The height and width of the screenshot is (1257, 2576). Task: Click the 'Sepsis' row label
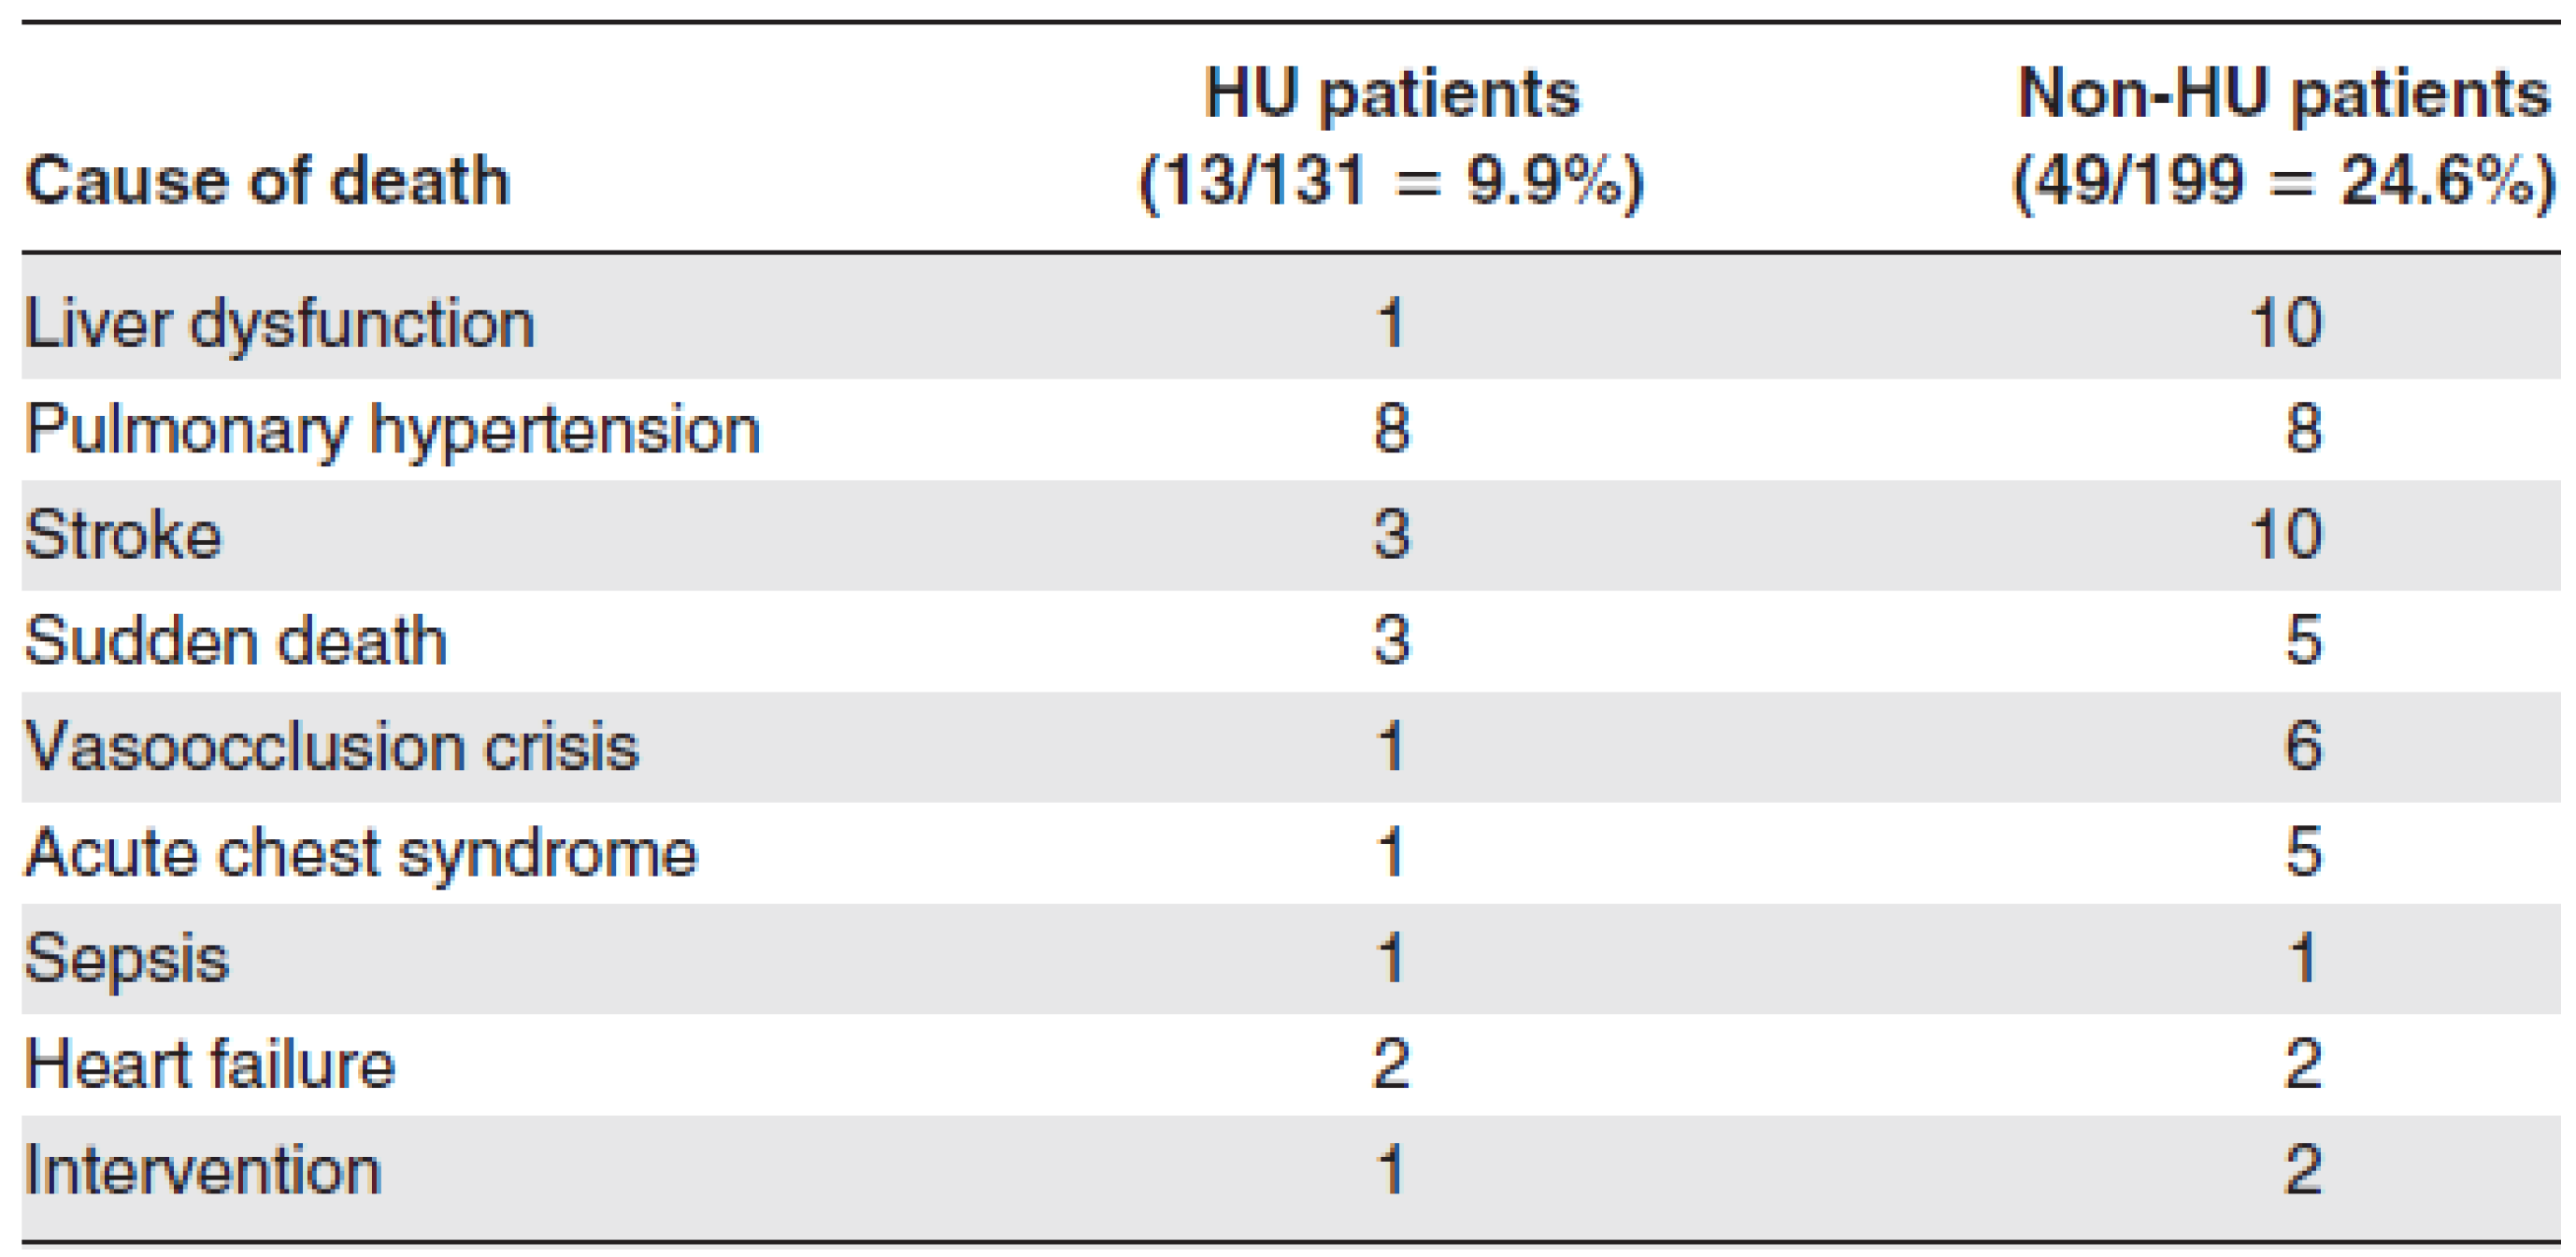coord(127,958)
